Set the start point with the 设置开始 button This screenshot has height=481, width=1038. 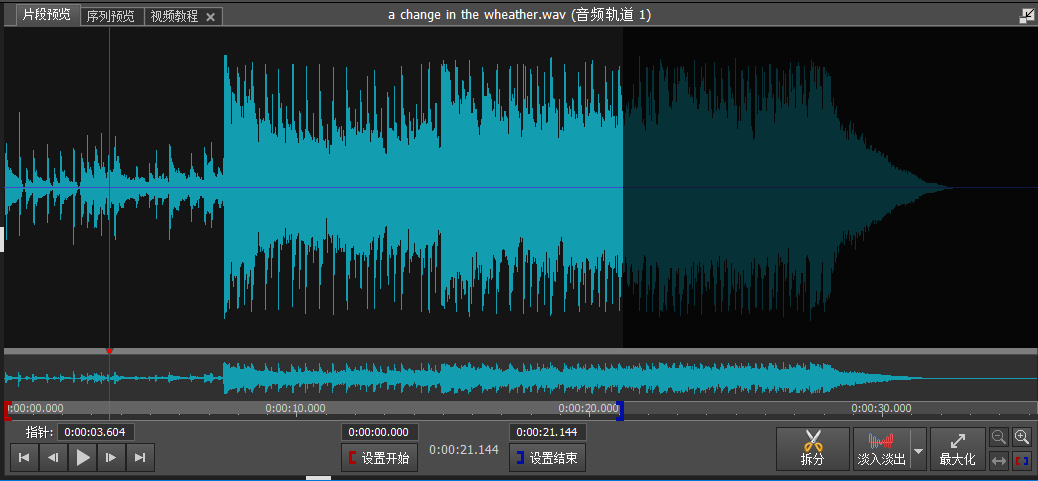click(x=380, y=458)
